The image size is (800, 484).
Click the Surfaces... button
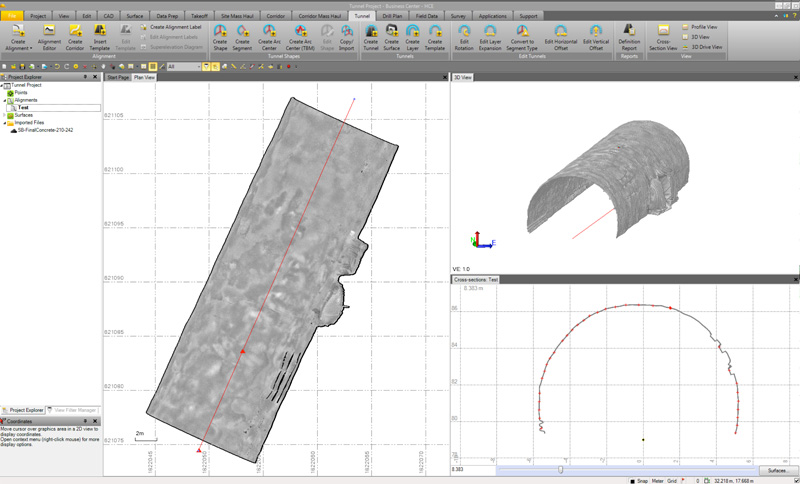tap(777, 469)
